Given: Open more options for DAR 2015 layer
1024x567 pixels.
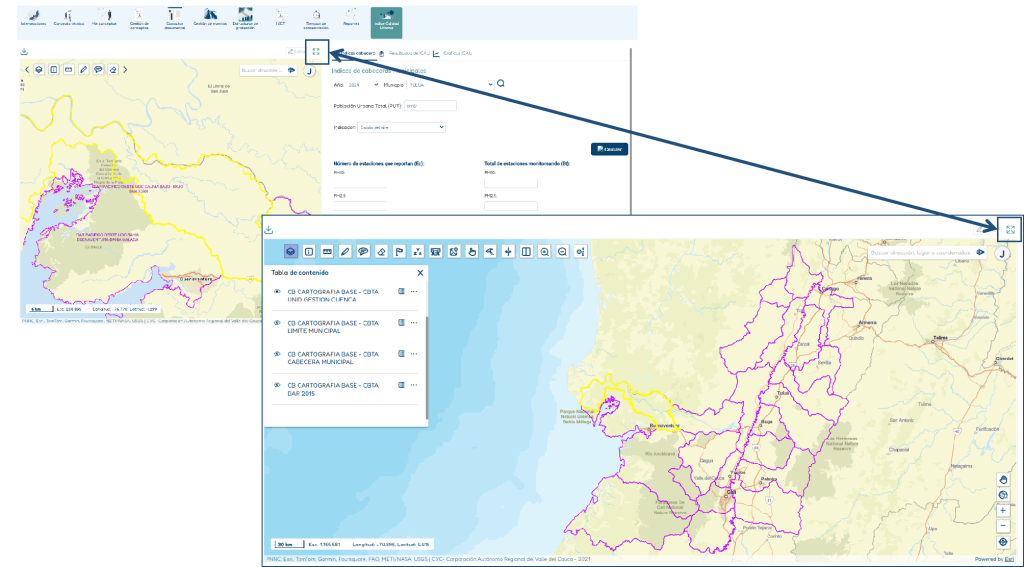Looking at the screenshot, I should [x=413, y=385].
